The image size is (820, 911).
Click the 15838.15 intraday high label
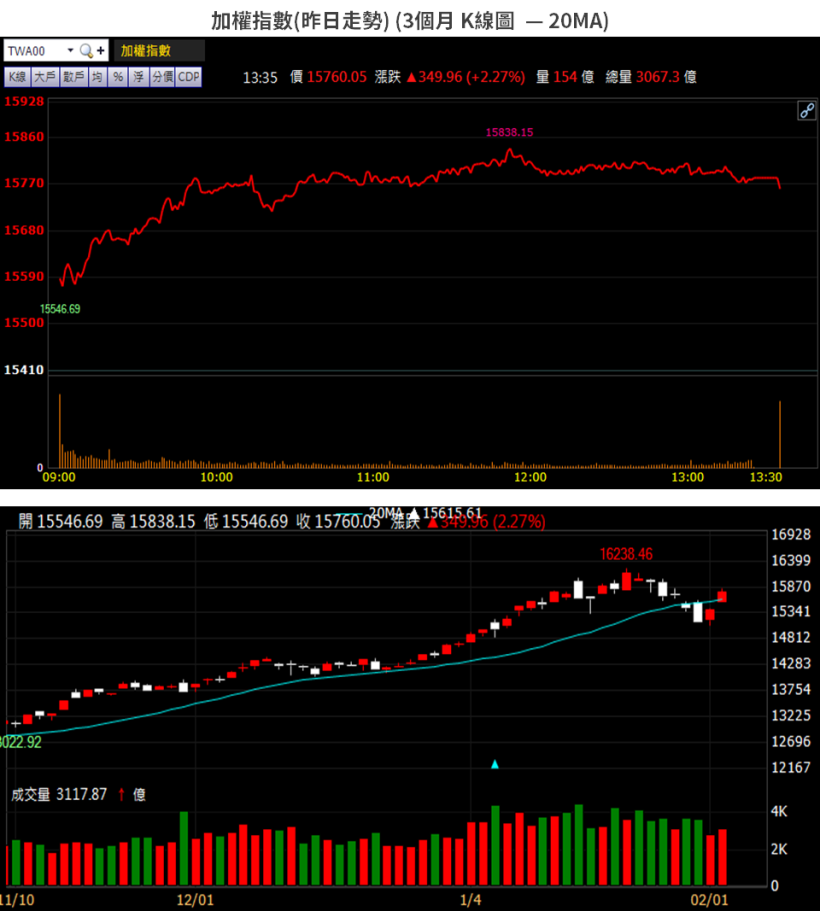[509, 132]
